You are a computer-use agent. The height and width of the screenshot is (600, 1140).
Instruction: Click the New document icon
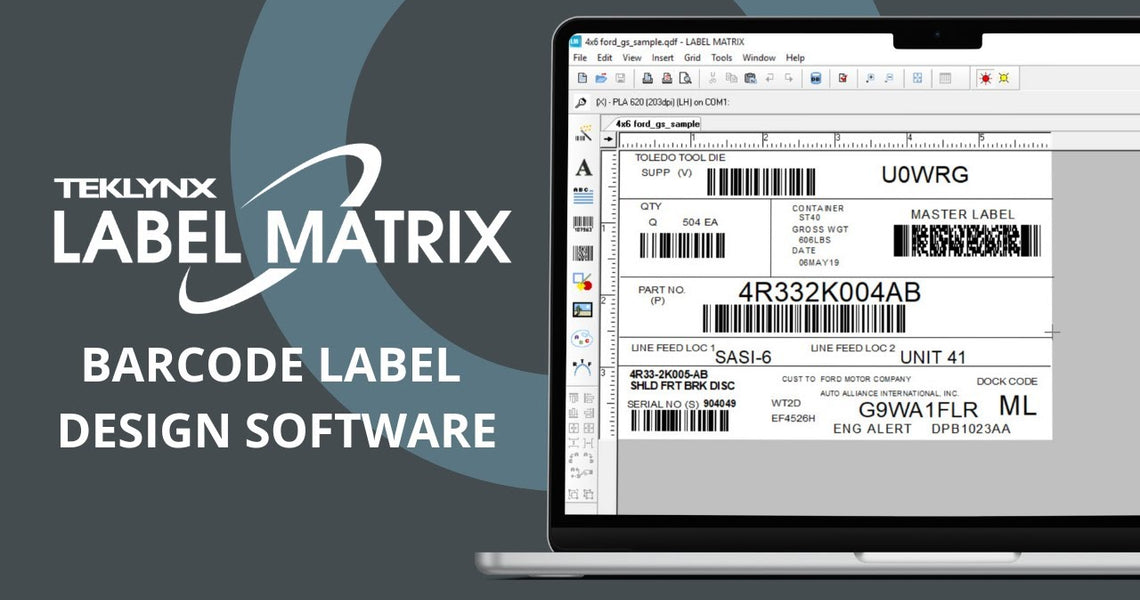(x=582, y=78)
